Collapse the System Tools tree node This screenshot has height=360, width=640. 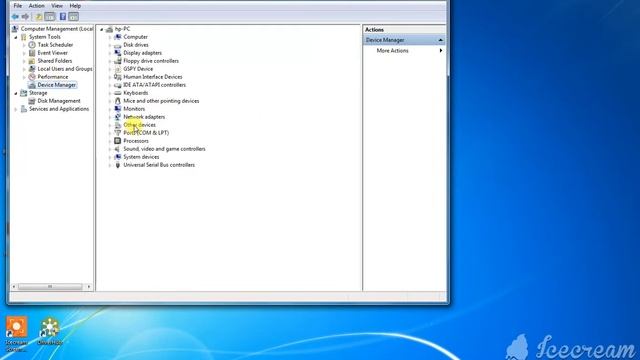16,37
